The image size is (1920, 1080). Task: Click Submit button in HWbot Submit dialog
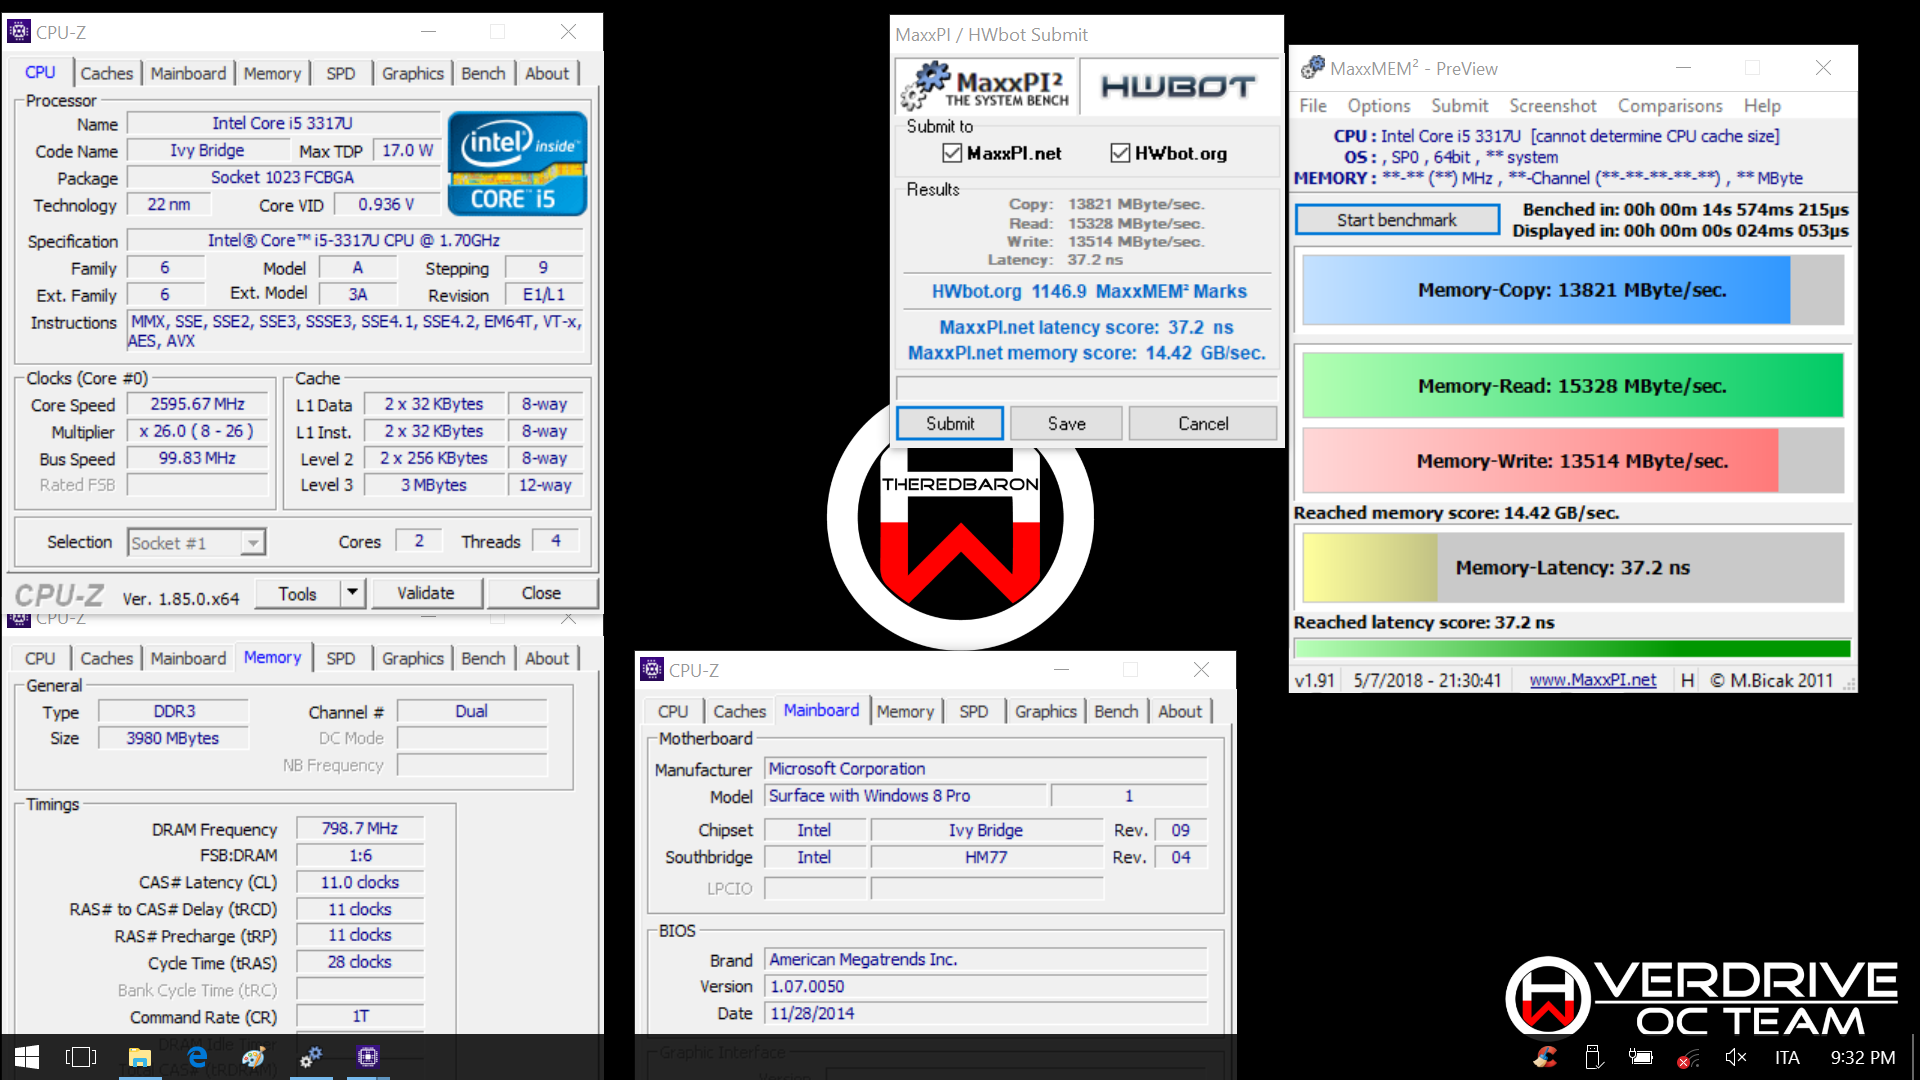point(950,423)
